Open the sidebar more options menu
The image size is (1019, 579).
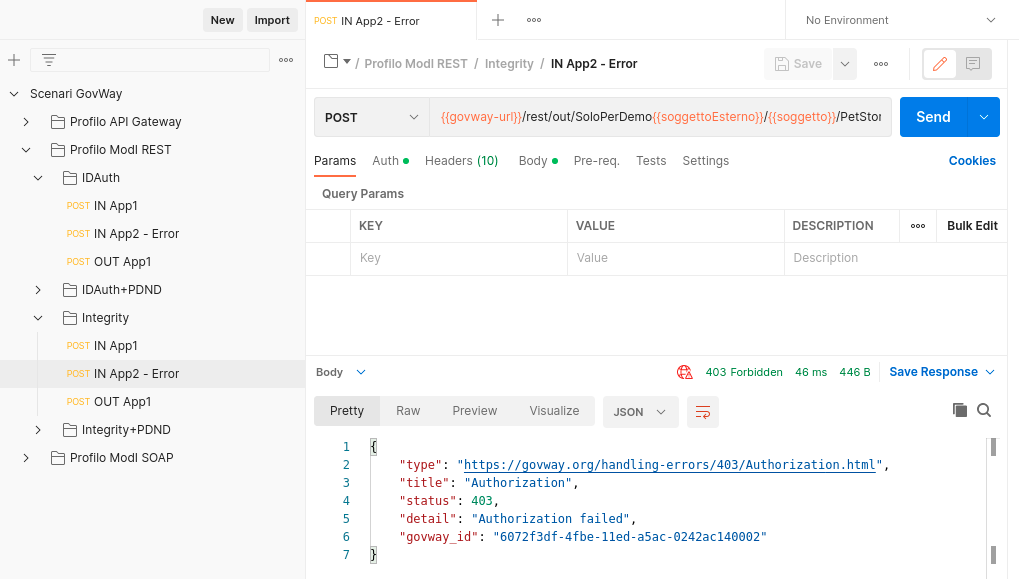coord(286,60)
